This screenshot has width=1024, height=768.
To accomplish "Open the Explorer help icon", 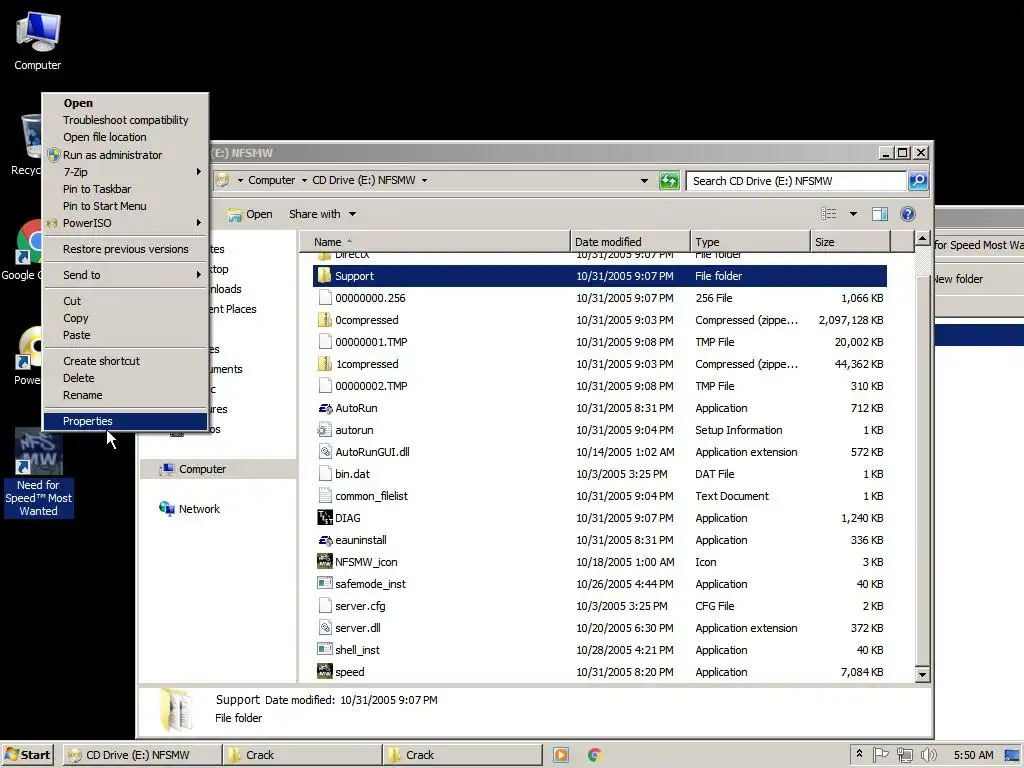I will coord(908,214).
